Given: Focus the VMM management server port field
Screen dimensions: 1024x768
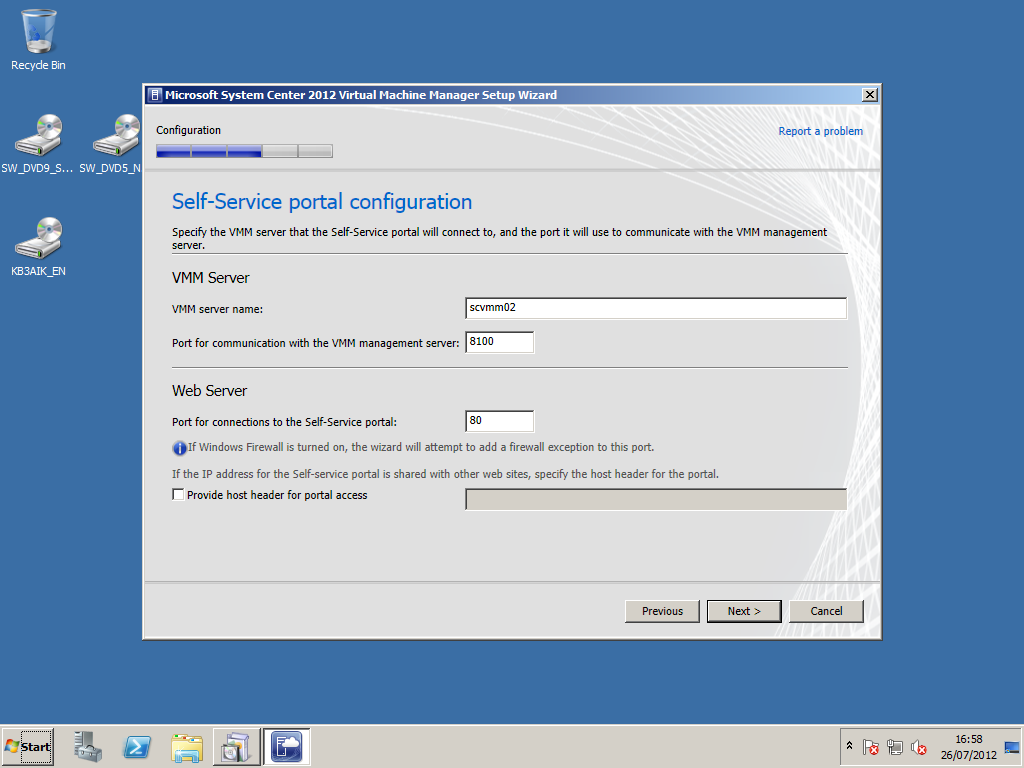Looking at the screenshot, I should point(500,342).
